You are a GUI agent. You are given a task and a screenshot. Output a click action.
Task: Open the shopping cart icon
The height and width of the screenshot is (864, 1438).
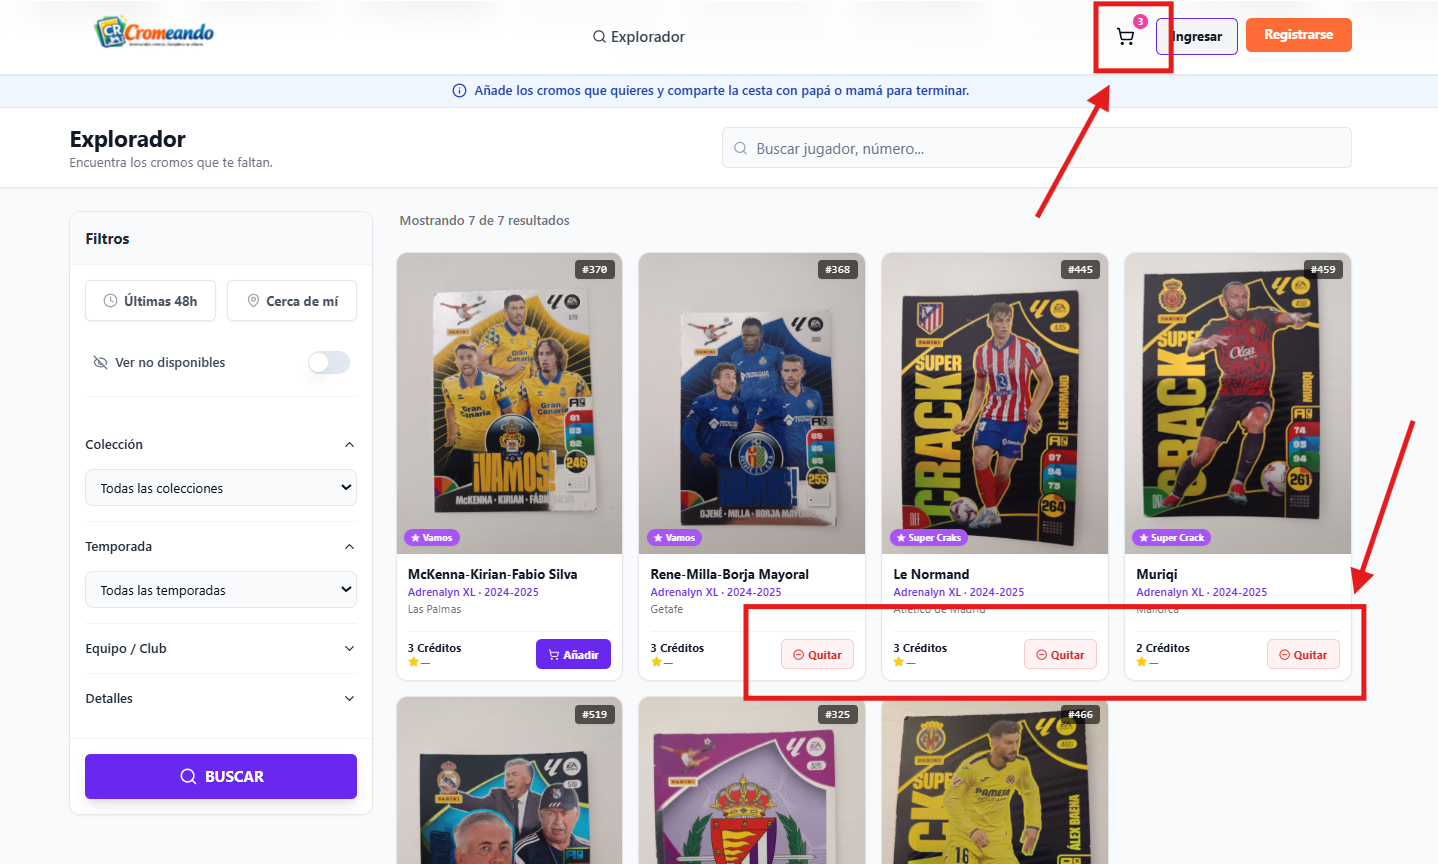[x=1126, y=38]
